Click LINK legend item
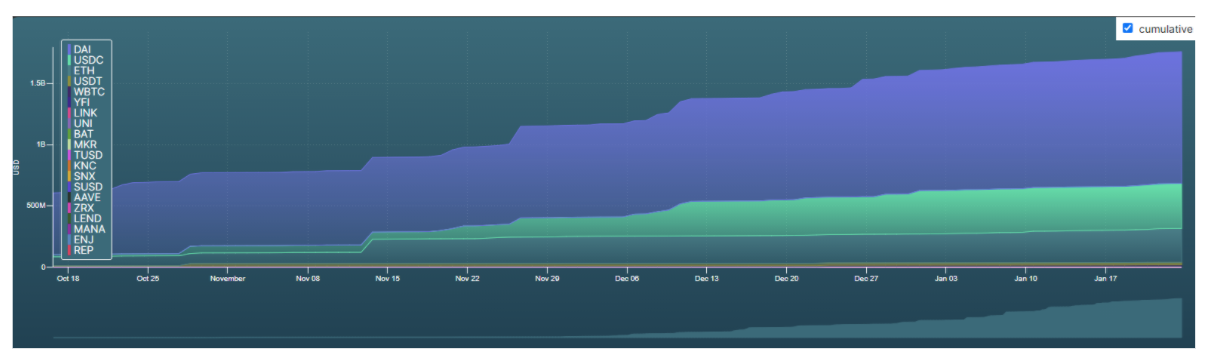1213x362 pixels. tap(85, 113)
